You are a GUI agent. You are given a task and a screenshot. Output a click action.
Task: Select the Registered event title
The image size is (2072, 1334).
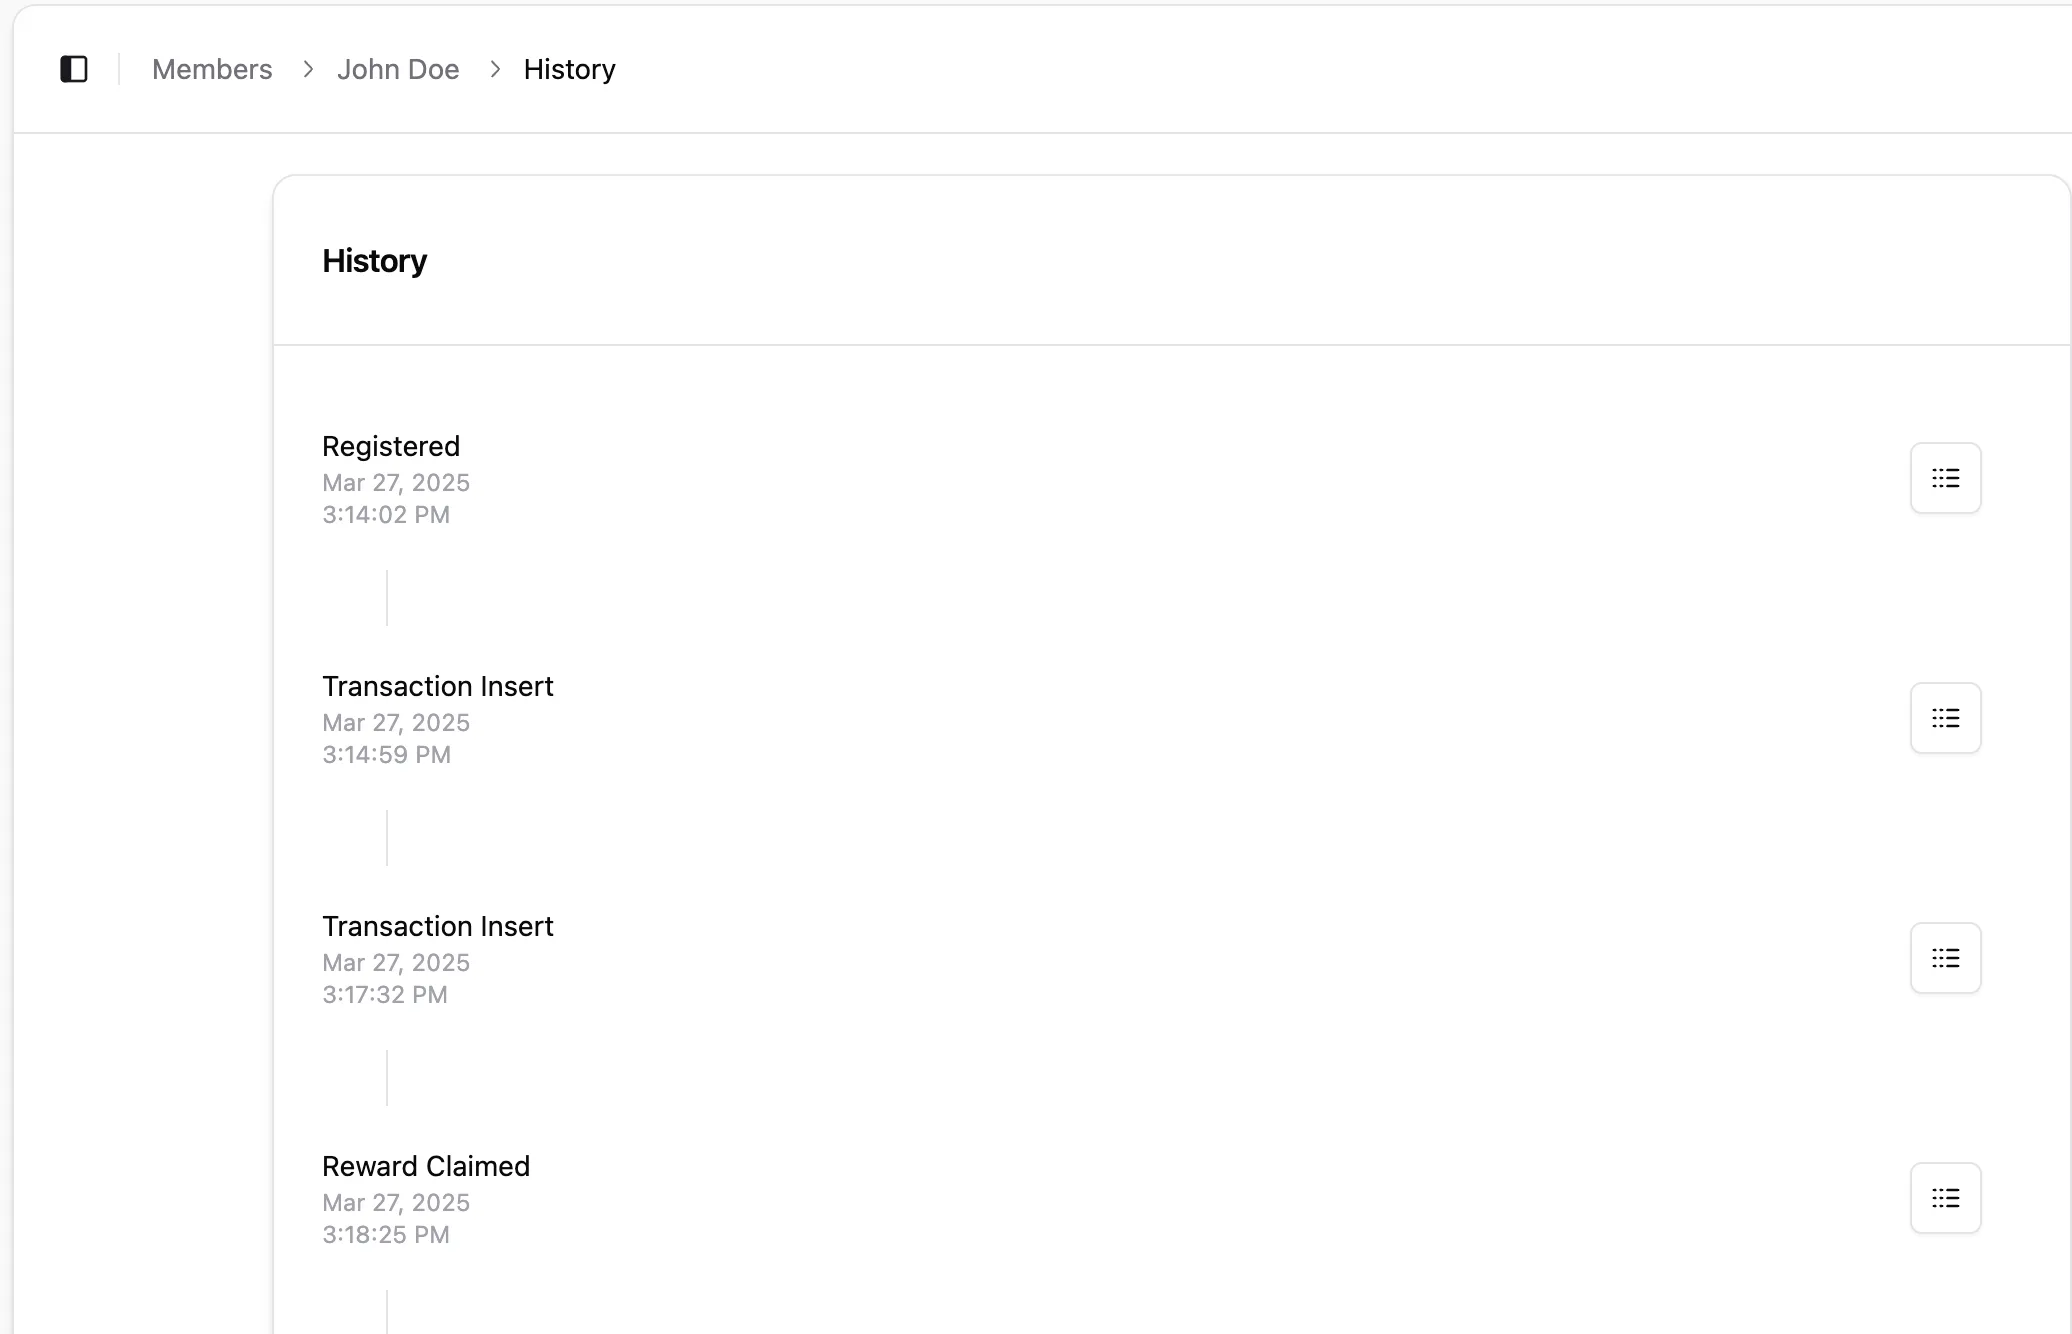point(391,446)
